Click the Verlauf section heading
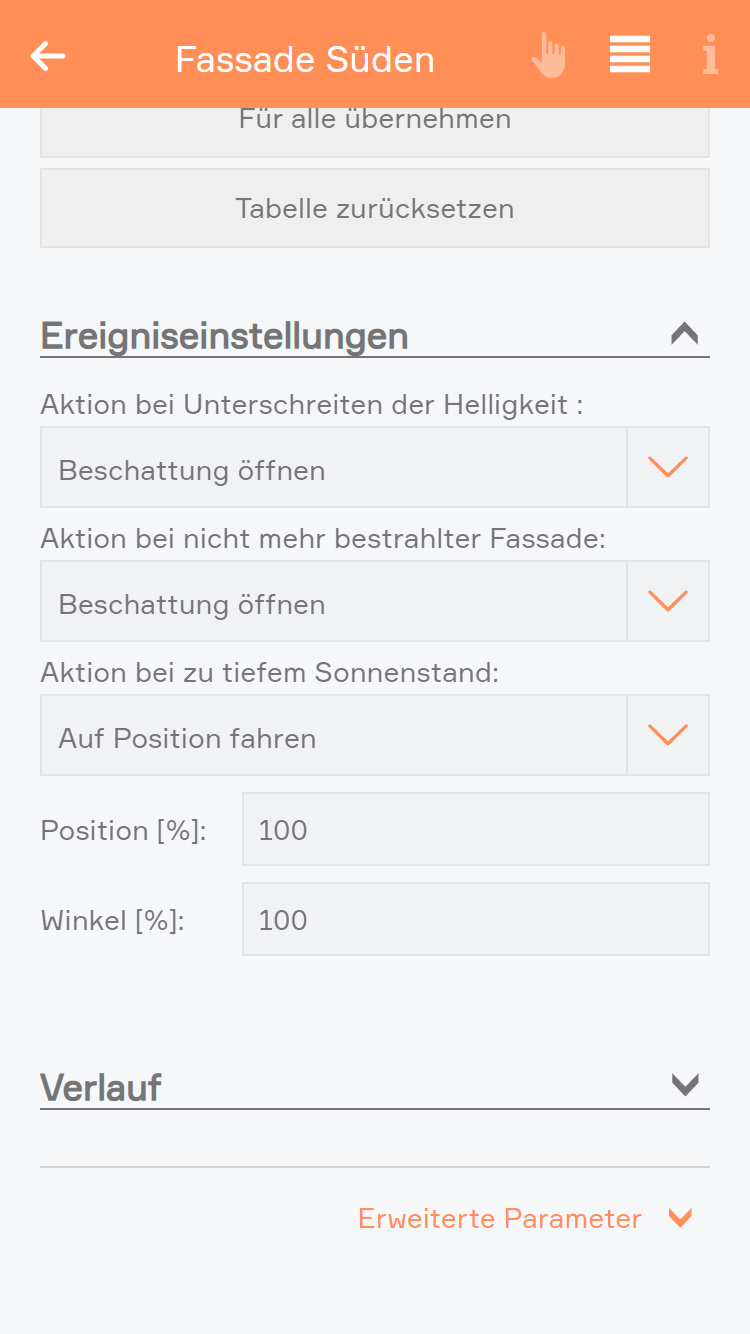 [101, 1087]
